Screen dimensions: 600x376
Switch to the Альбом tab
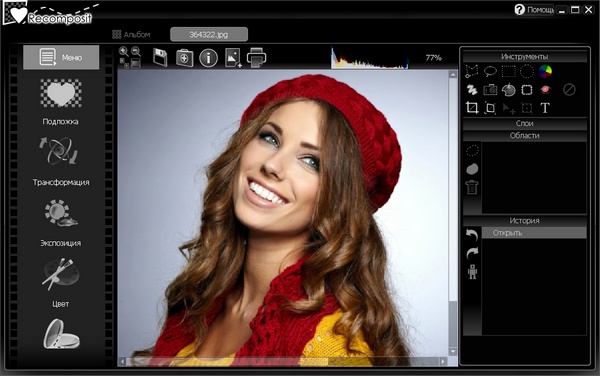pyautogui.click(x=131, y=34)
